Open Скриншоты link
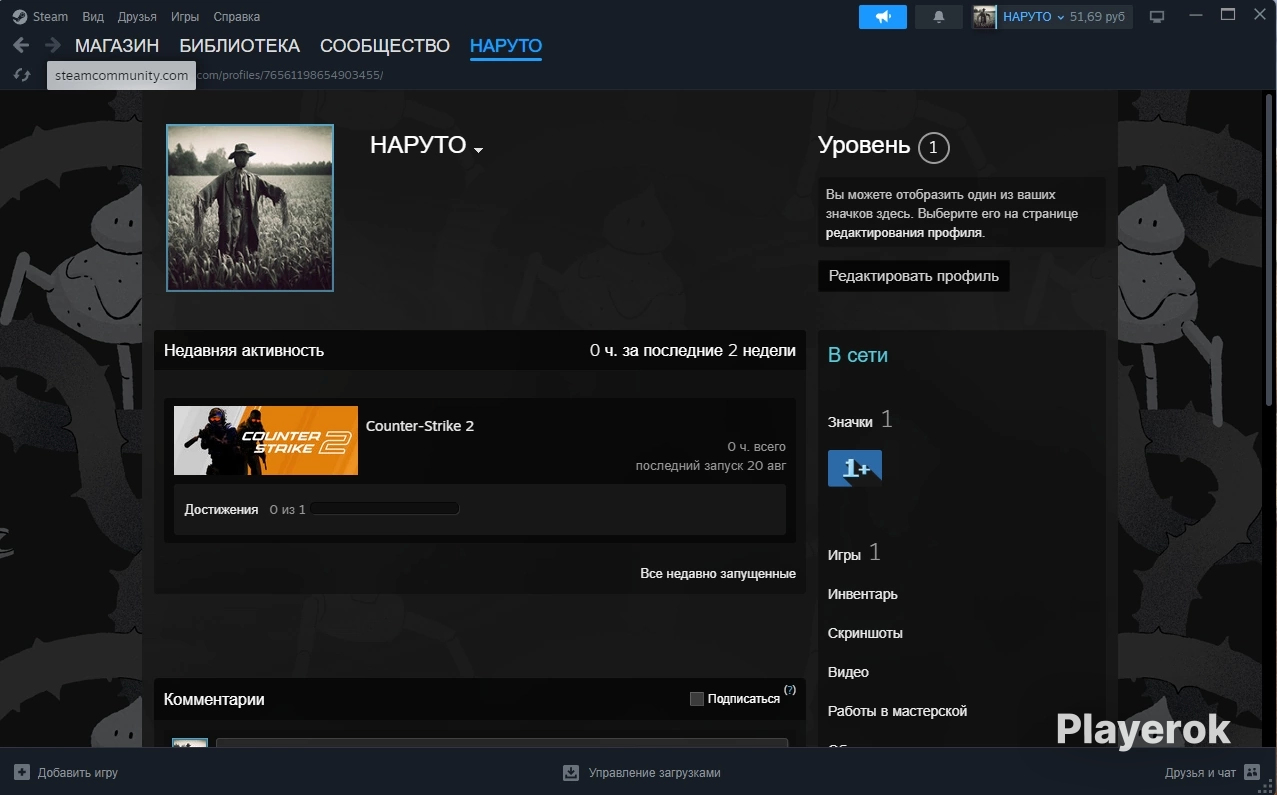 coord(865,633)
